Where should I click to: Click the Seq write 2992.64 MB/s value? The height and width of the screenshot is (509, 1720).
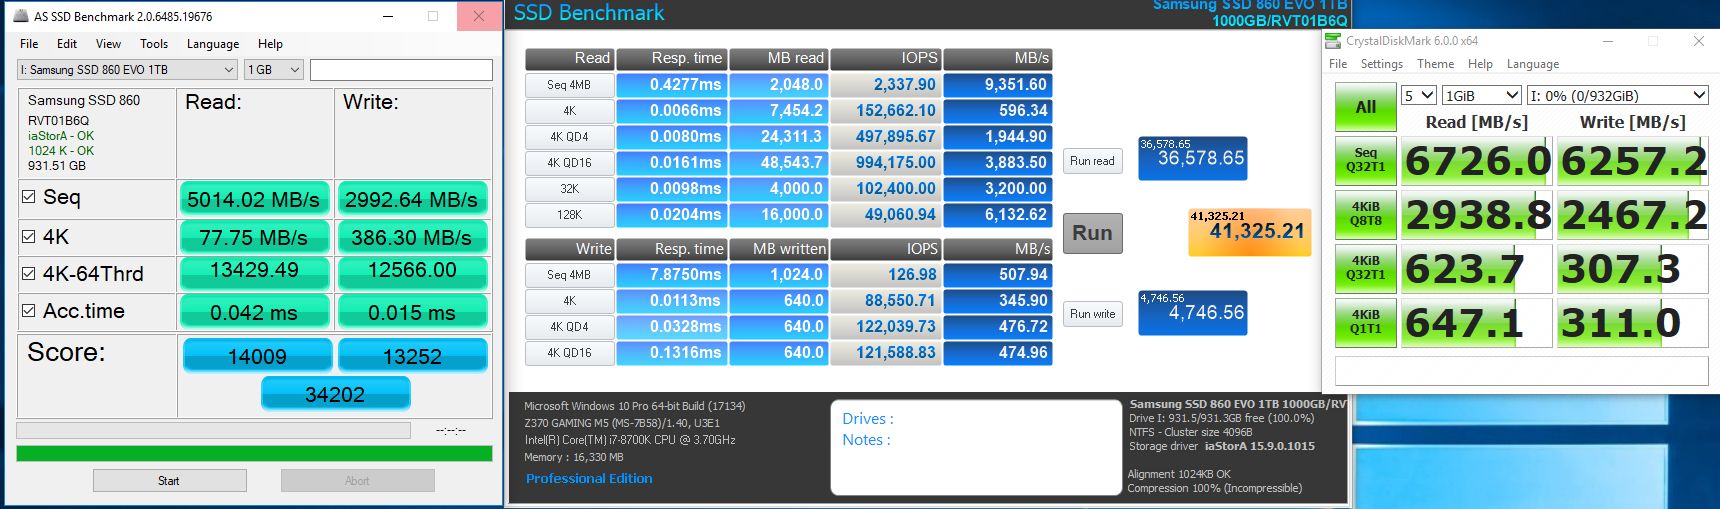[412, 199]
